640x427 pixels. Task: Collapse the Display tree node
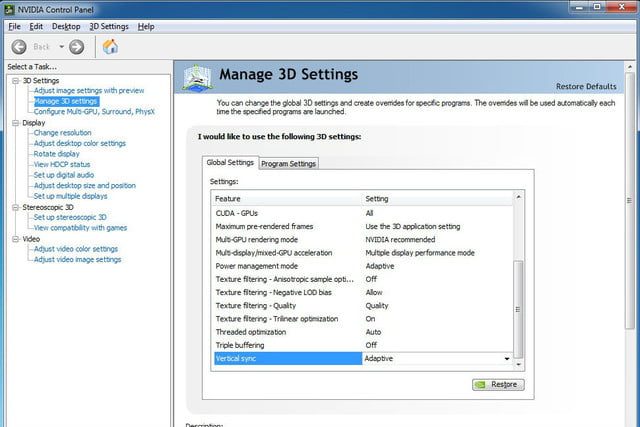pos(15,123)
